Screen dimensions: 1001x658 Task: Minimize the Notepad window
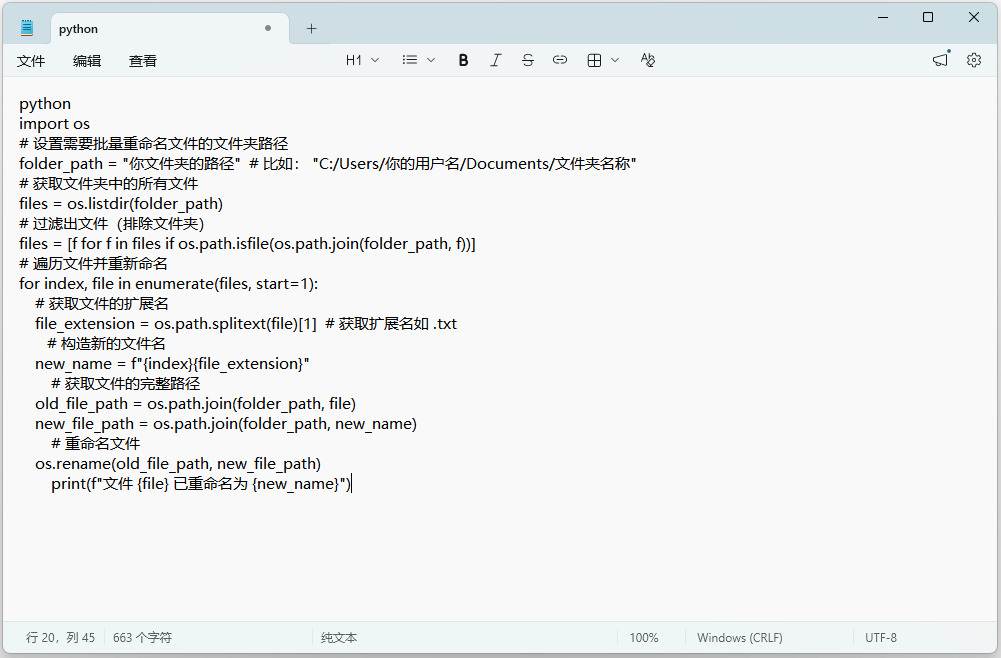(883, 17)
